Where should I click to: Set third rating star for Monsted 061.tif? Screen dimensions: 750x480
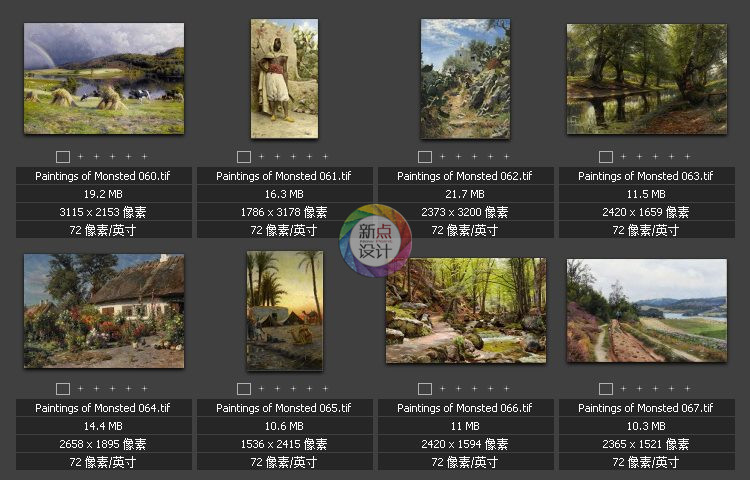click(x=293, y=156)
